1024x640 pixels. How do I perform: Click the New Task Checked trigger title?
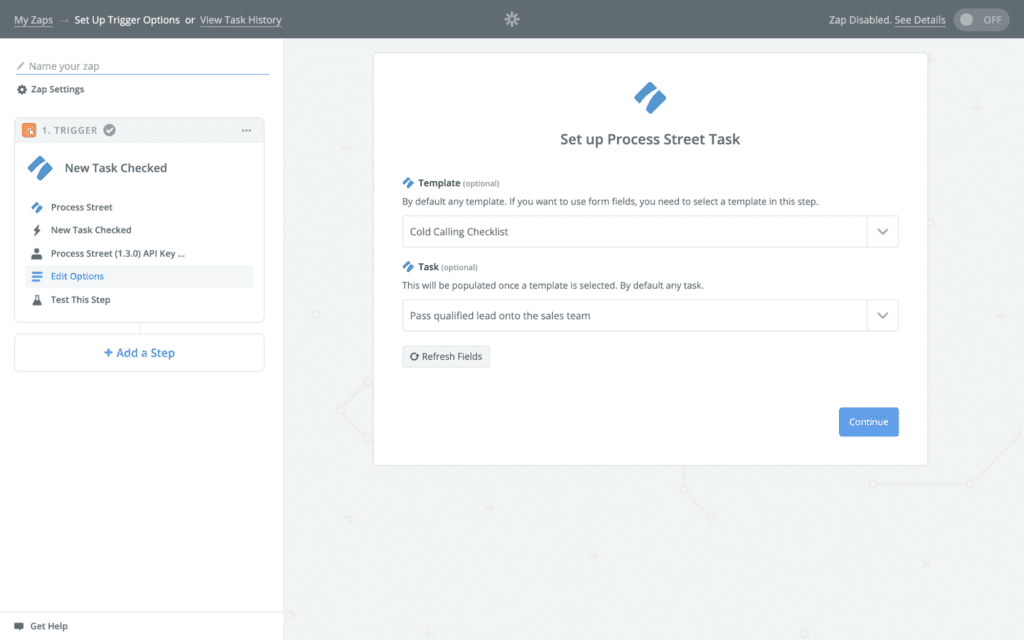(116, 168)
